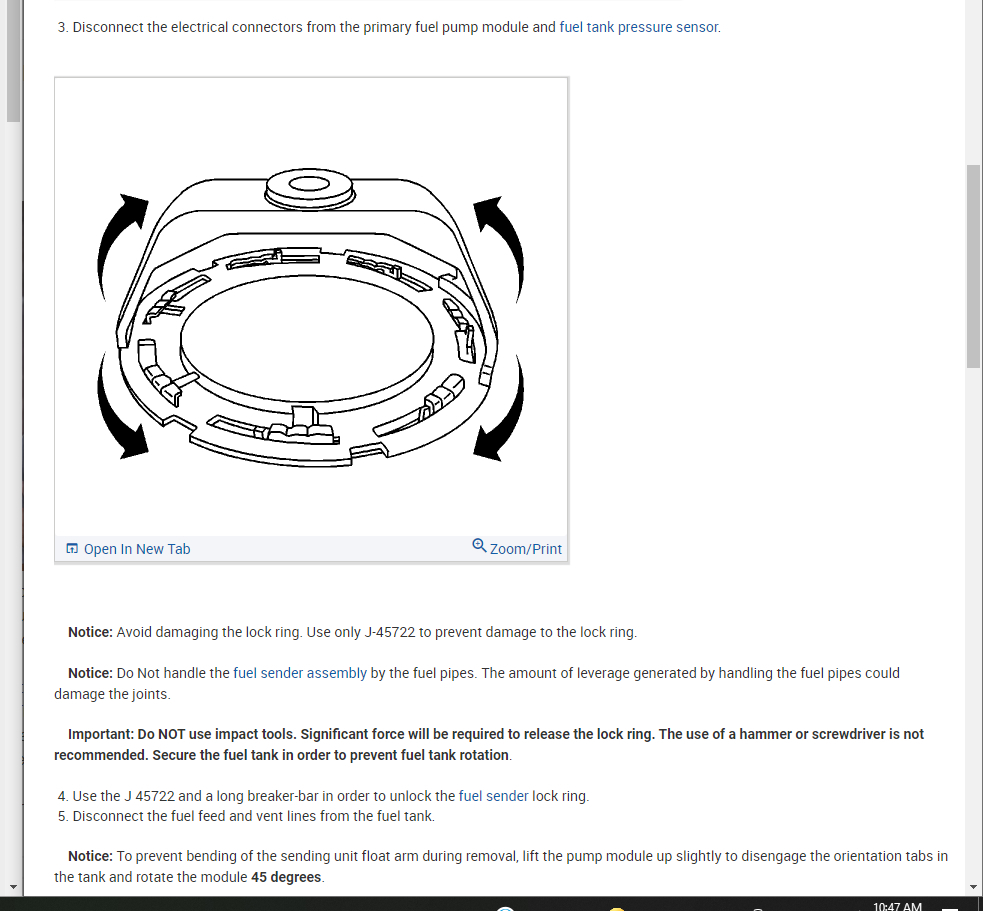983x911 pixels.
Task: Click the right scrollbar track below the thumb
Action: [x=973, y=624]
